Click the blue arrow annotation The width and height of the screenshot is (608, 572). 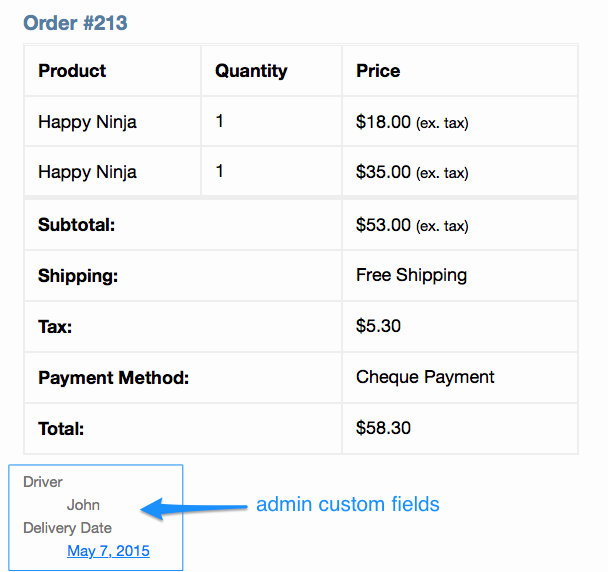point(193,508)
